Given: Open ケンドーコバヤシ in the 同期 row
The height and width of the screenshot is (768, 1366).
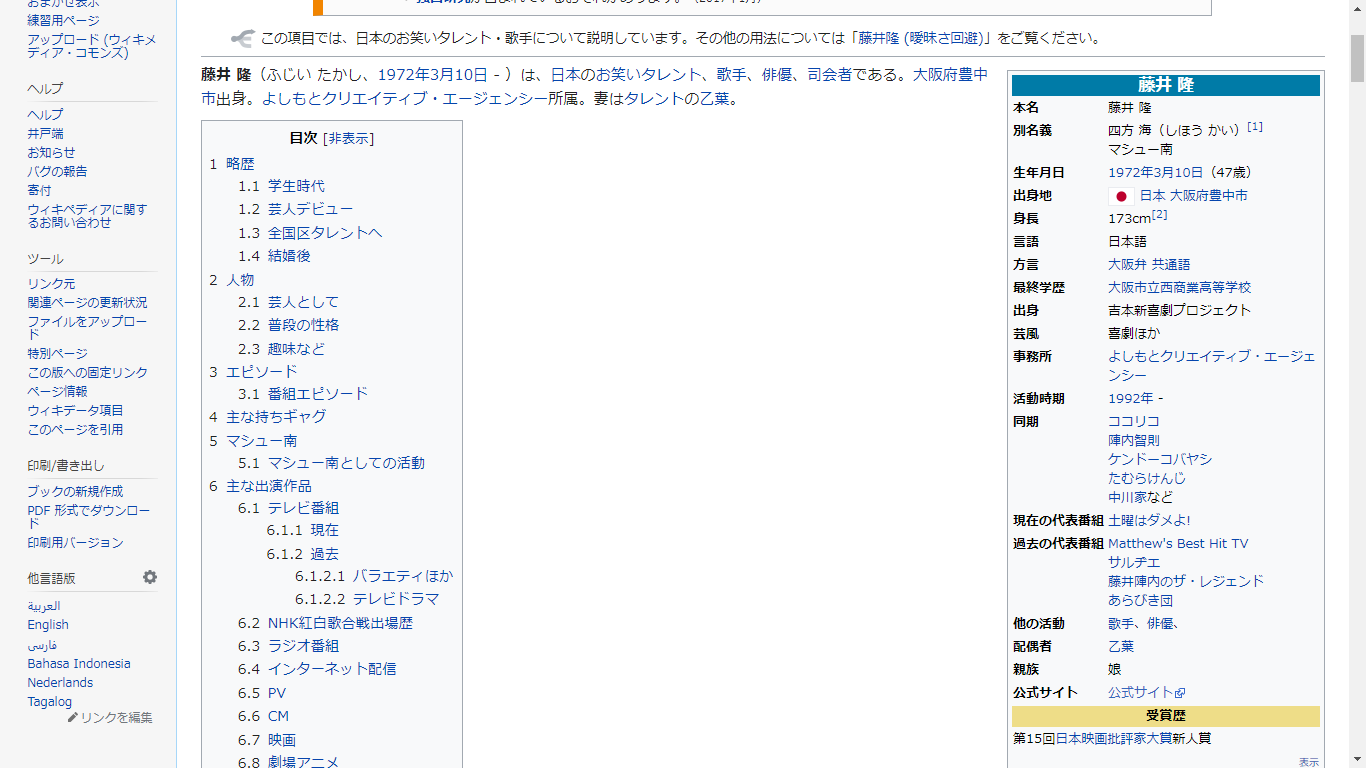Looking at the screenshot, I should [x=1160, y=459].
